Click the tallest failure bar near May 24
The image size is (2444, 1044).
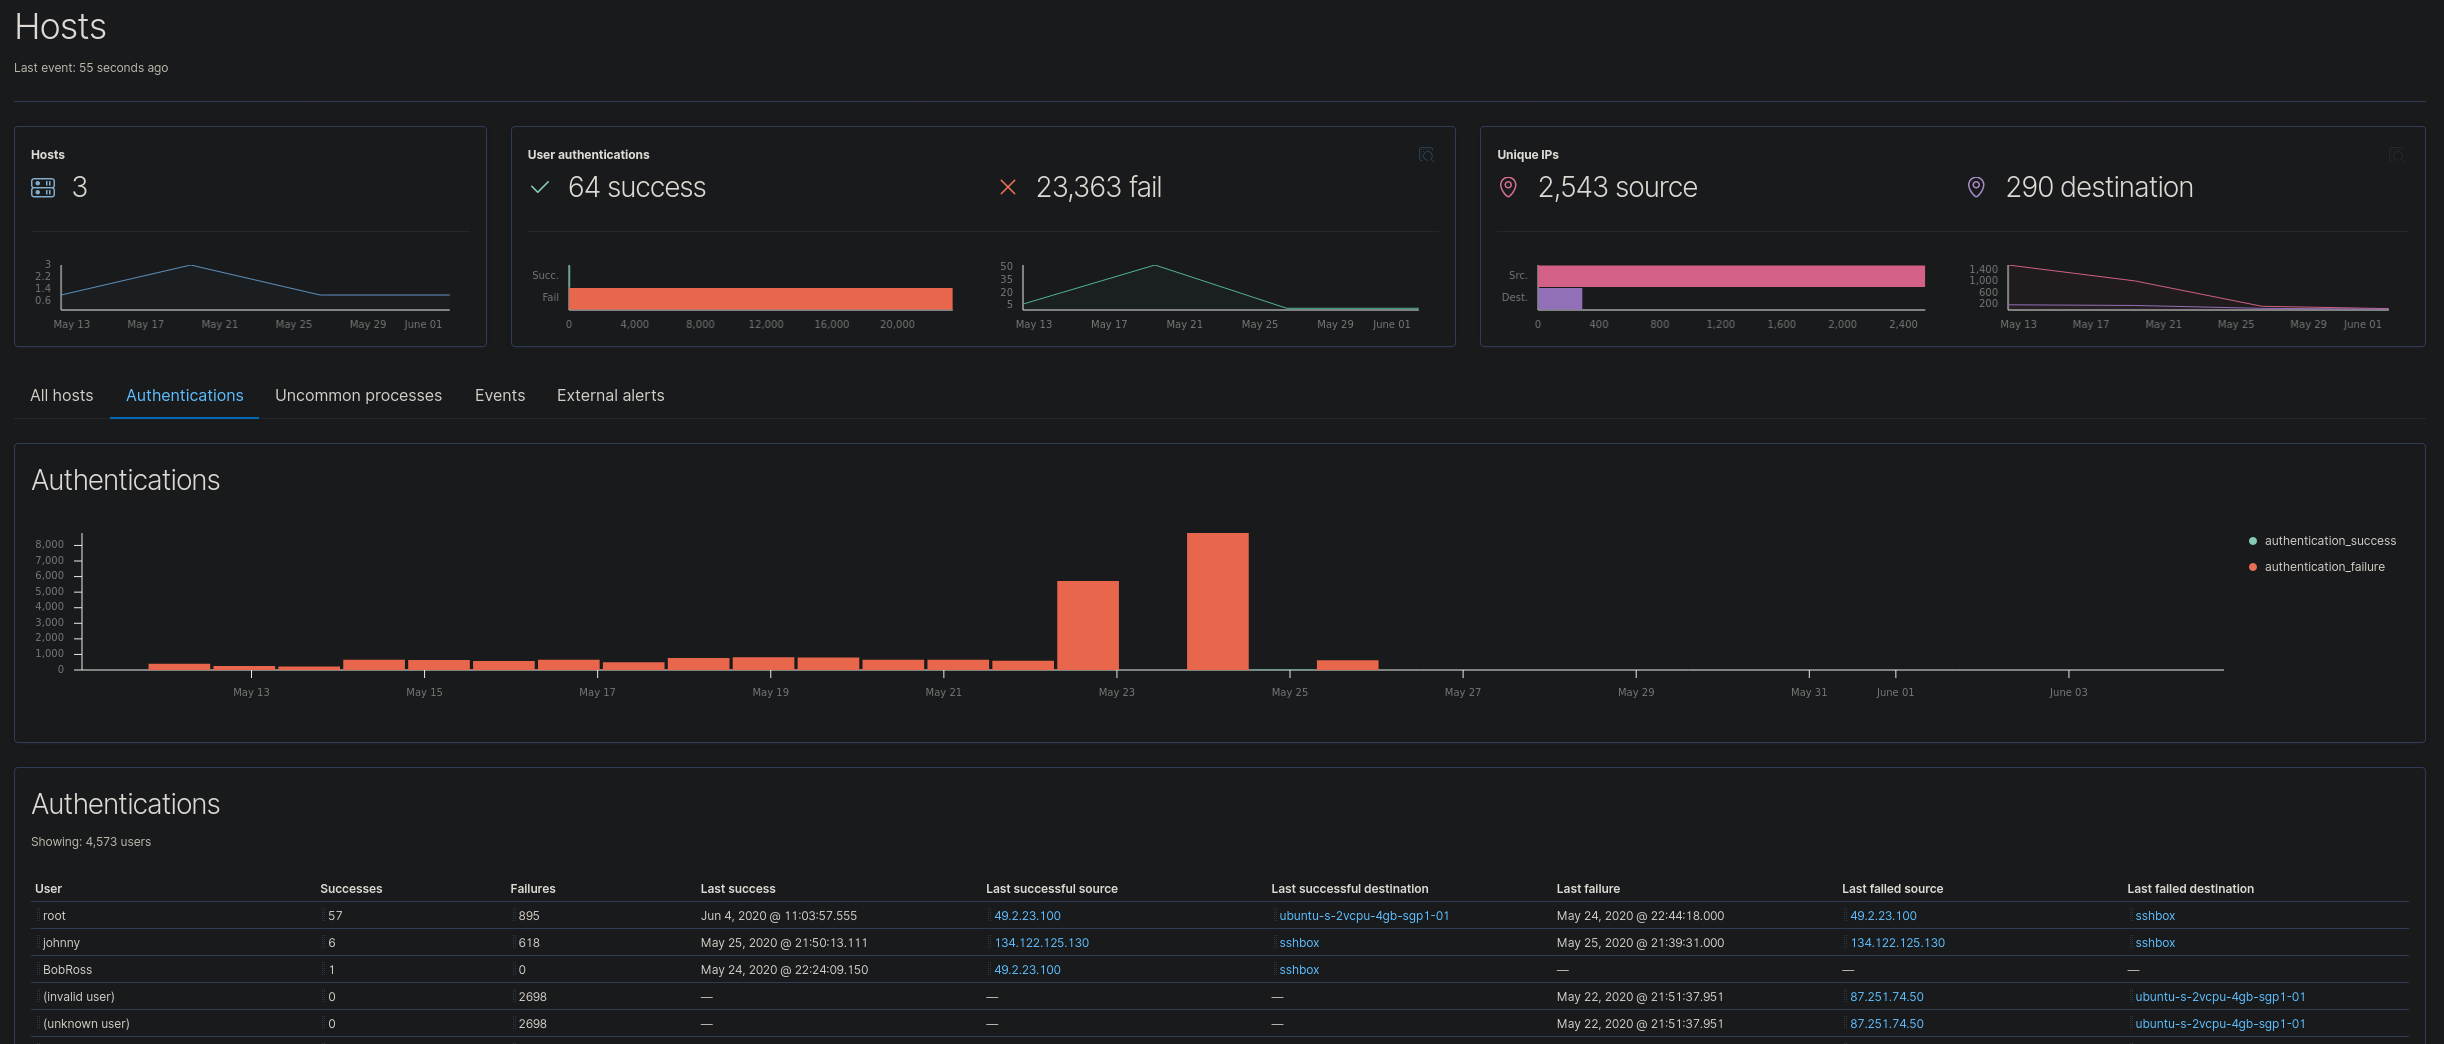click(1218, 601)
